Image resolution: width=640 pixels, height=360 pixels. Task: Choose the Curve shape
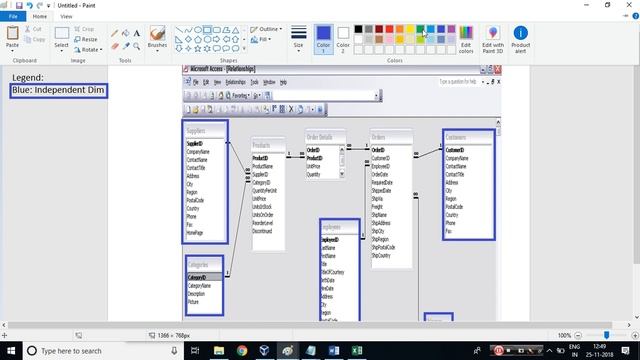point(188,30)
